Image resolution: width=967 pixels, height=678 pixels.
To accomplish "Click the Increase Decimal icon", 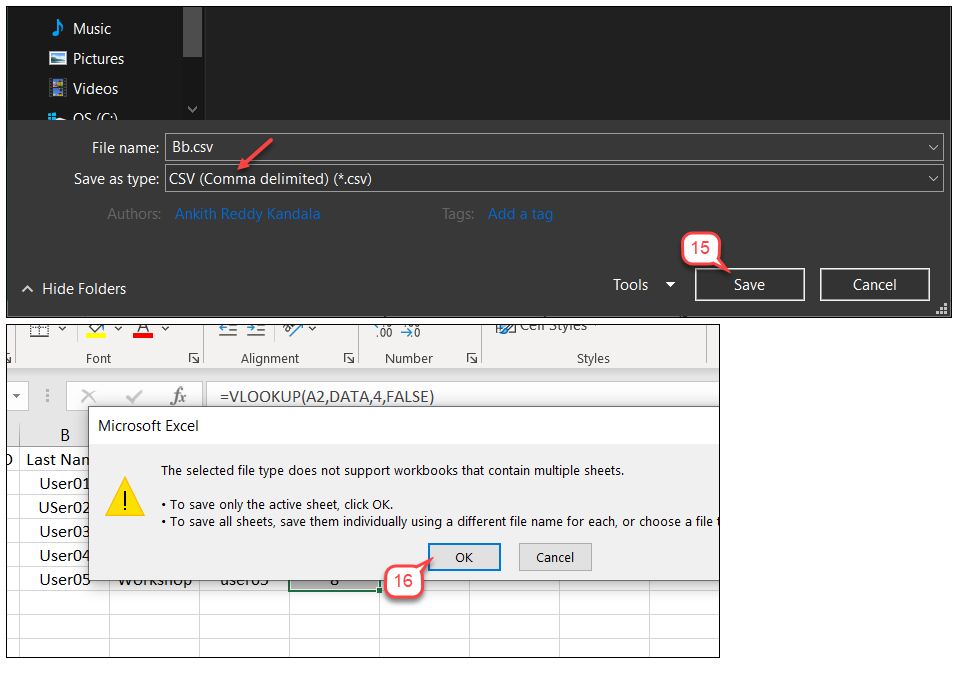I will pyautogui.click(x=384, y=331).
